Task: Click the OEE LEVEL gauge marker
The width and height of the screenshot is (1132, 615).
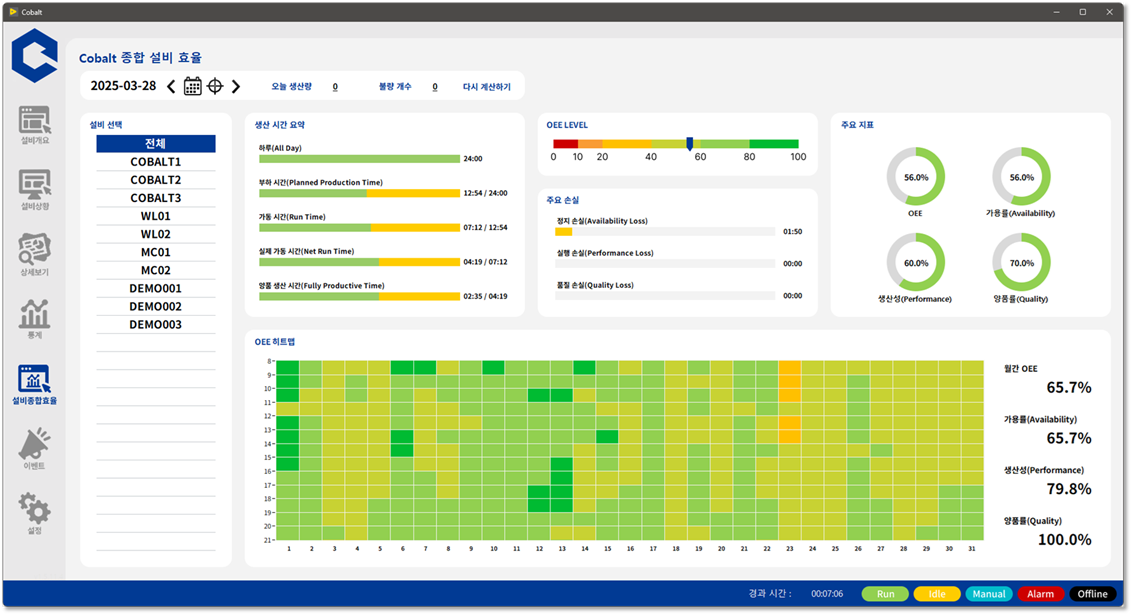Action: [x=689, y=144]
